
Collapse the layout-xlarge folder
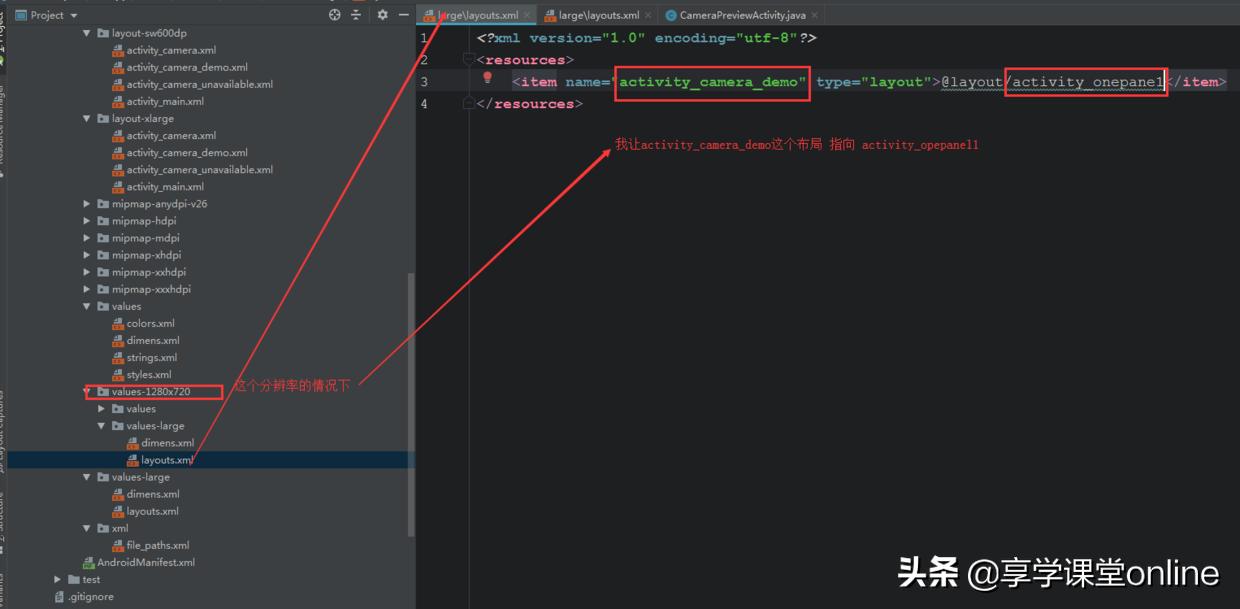(87, 118)
